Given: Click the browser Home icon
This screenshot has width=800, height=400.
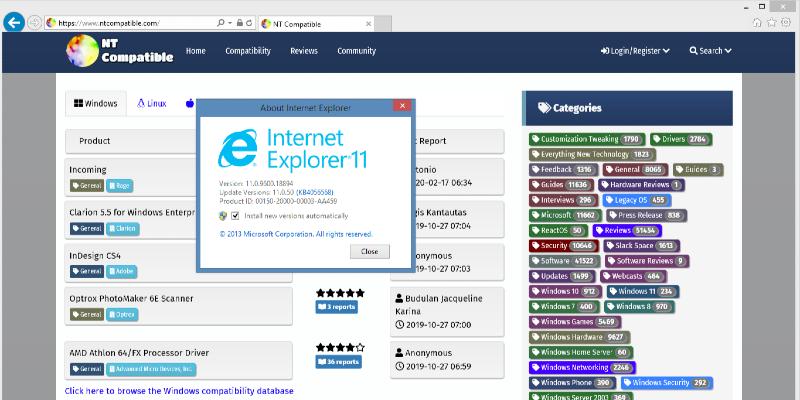Looking at the screenshot, I should pyautogui.click(x=757, y=22).
